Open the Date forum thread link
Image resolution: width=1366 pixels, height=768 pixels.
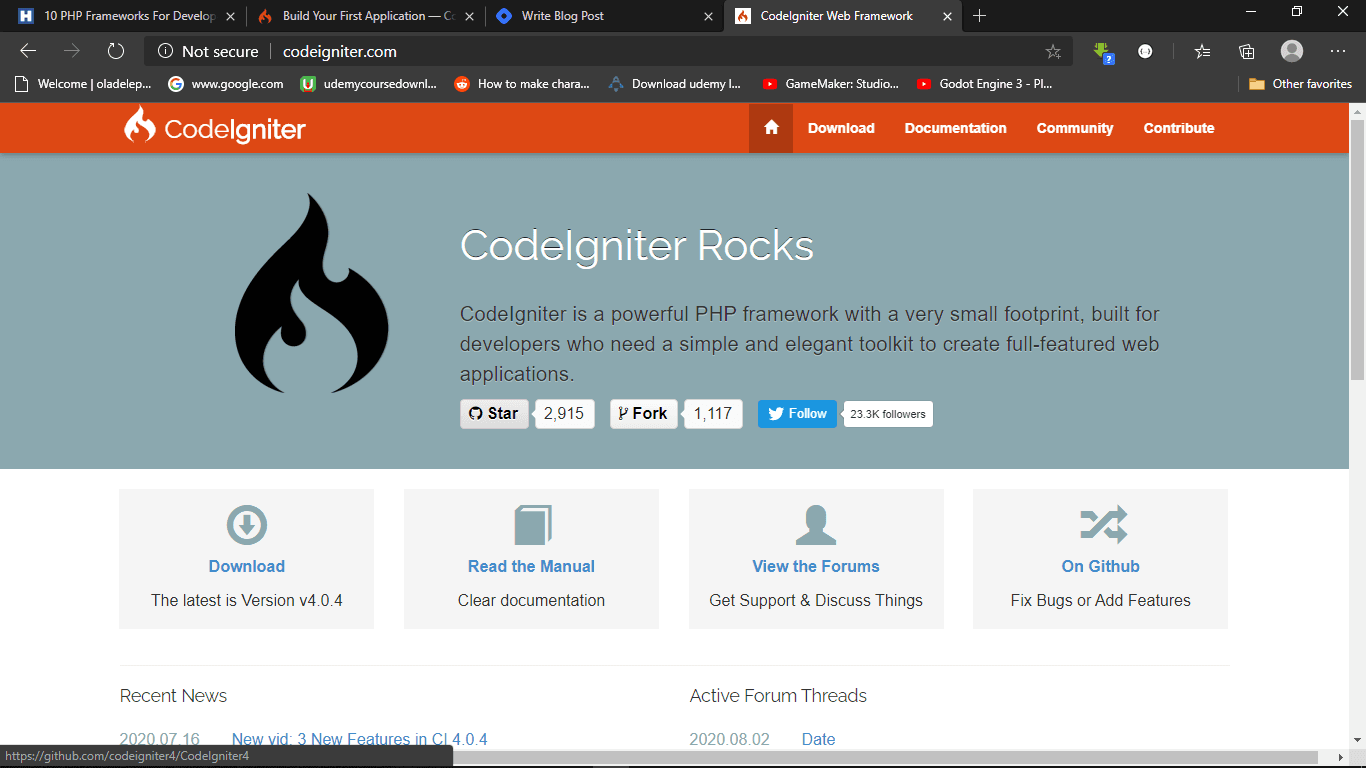pos(818,740)
